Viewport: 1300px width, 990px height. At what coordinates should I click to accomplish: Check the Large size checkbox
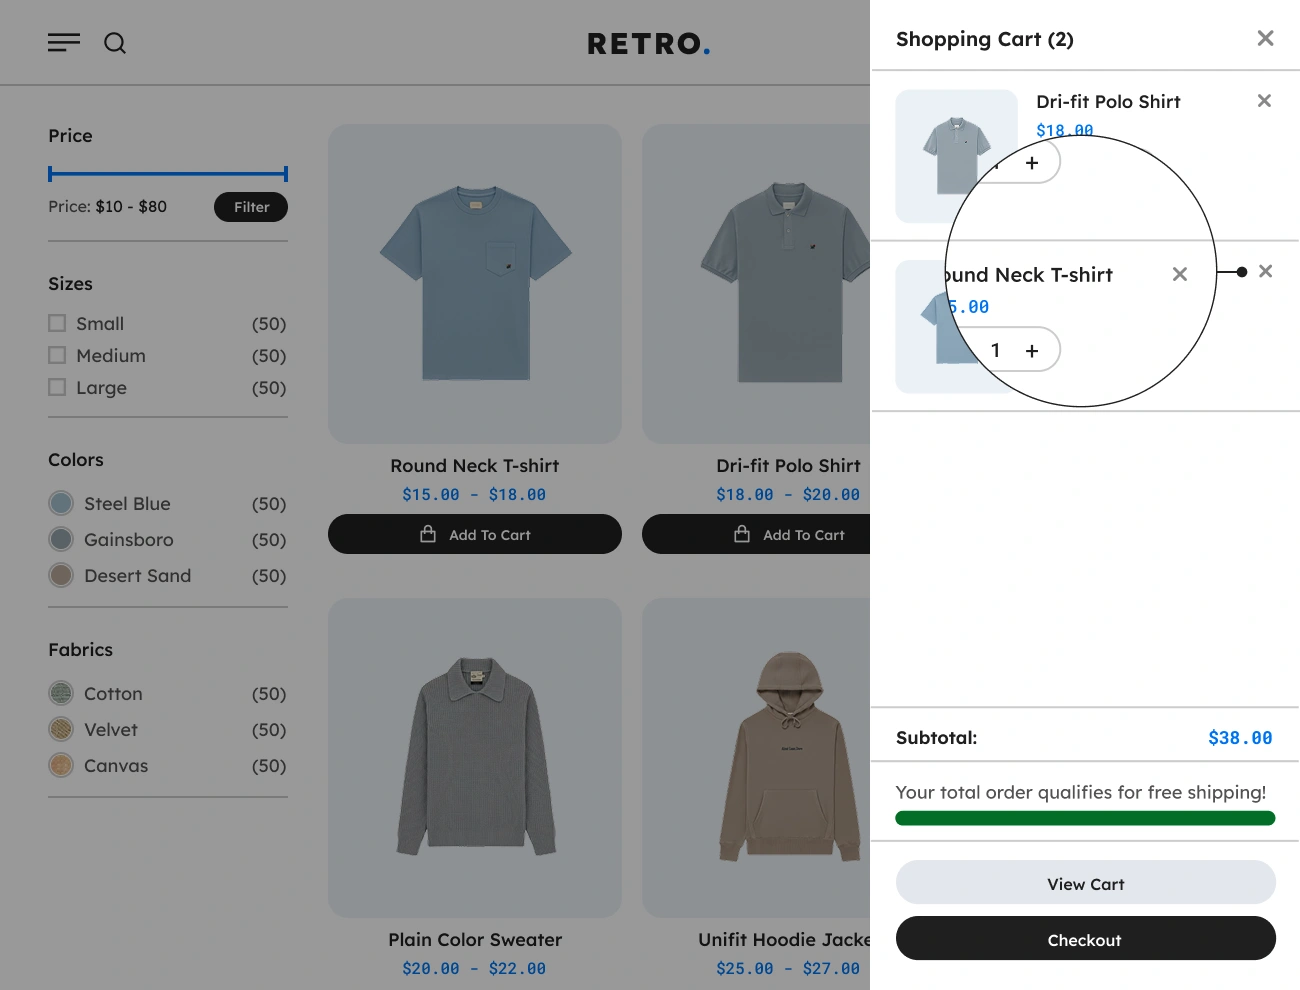57,387
